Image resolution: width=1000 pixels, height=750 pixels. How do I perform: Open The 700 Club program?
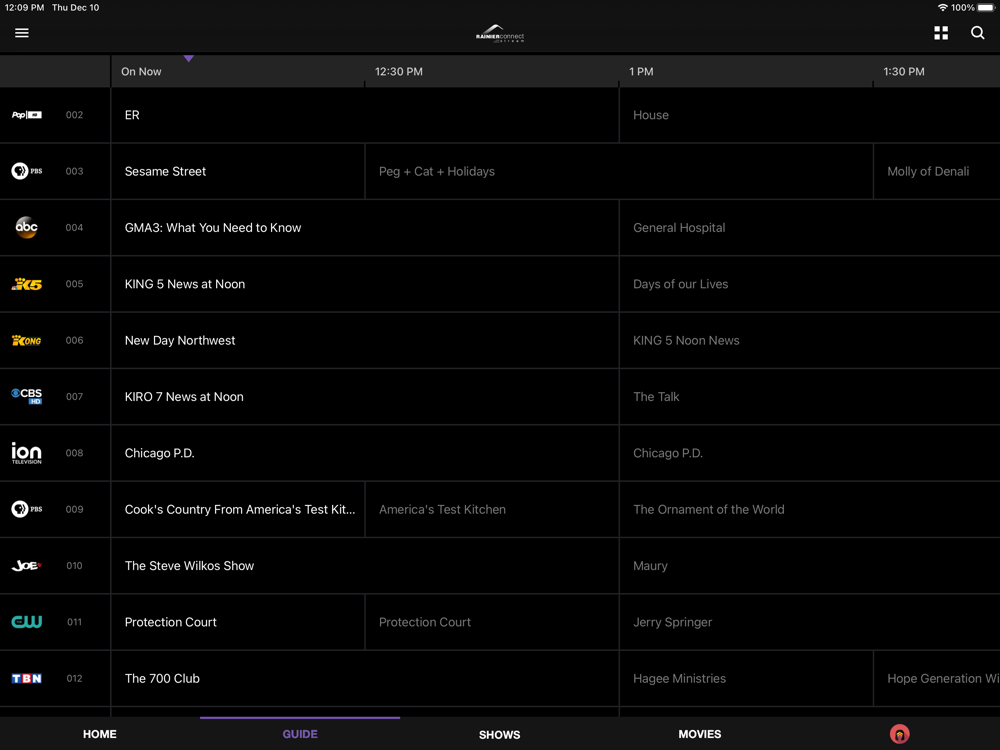365,678
